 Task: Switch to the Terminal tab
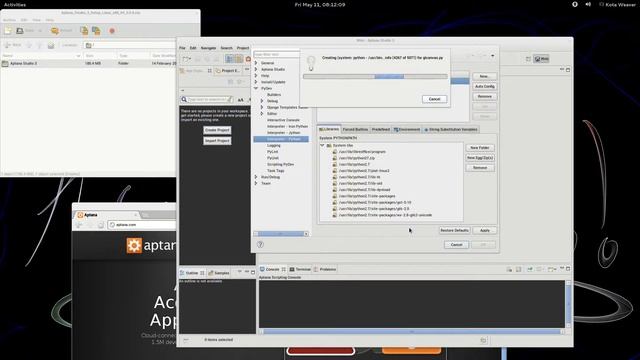[300, 269]
